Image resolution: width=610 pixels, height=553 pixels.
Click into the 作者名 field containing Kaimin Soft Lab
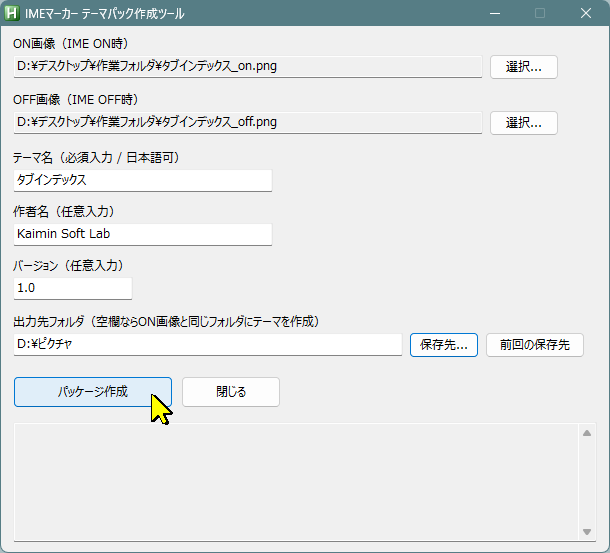point(143,234)
